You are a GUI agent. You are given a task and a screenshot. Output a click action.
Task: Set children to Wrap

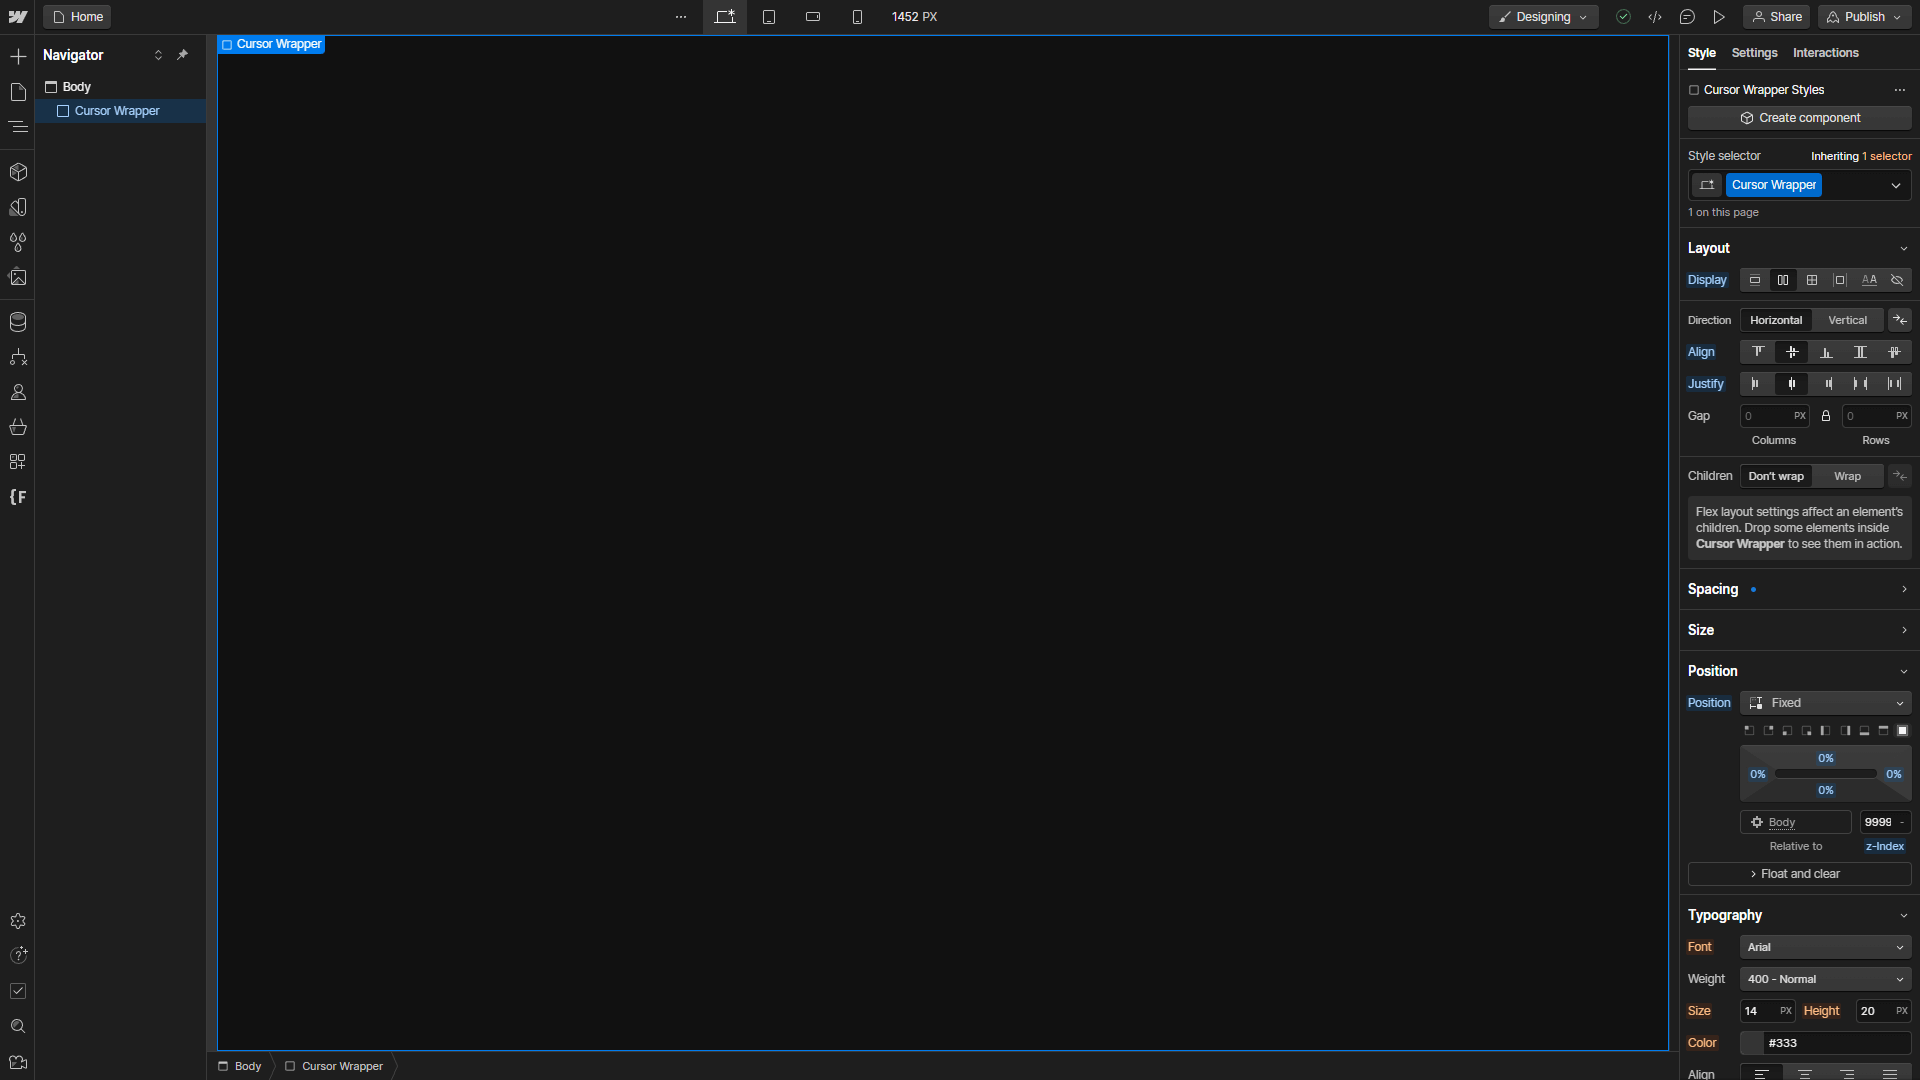(1847, 476)
